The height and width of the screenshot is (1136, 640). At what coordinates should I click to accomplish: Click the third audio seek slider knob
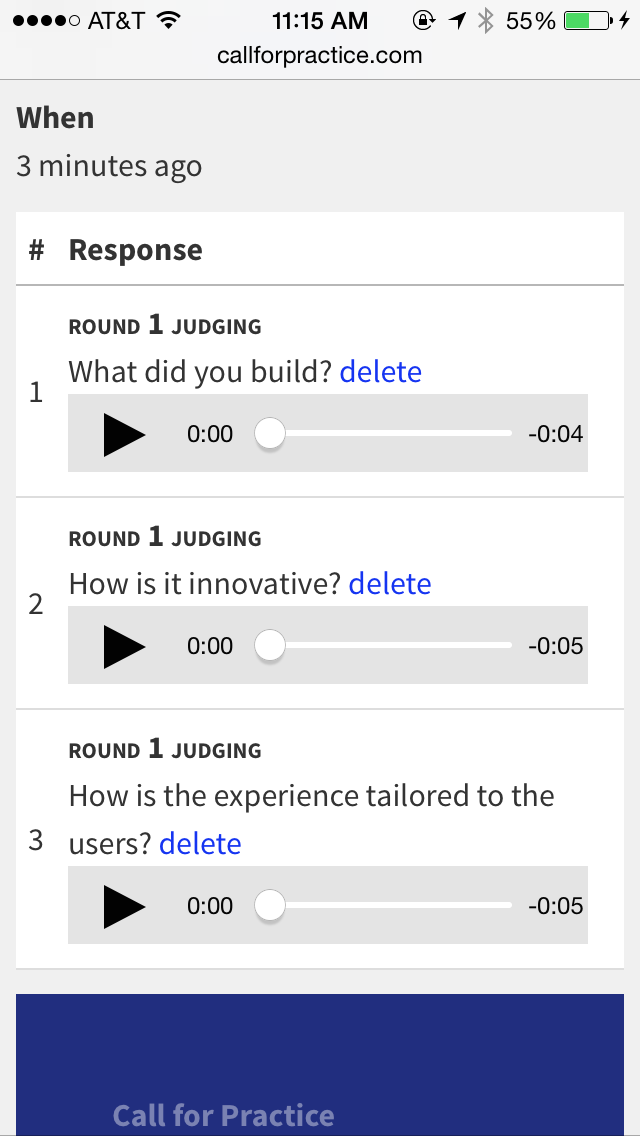[x=269, y=906]
